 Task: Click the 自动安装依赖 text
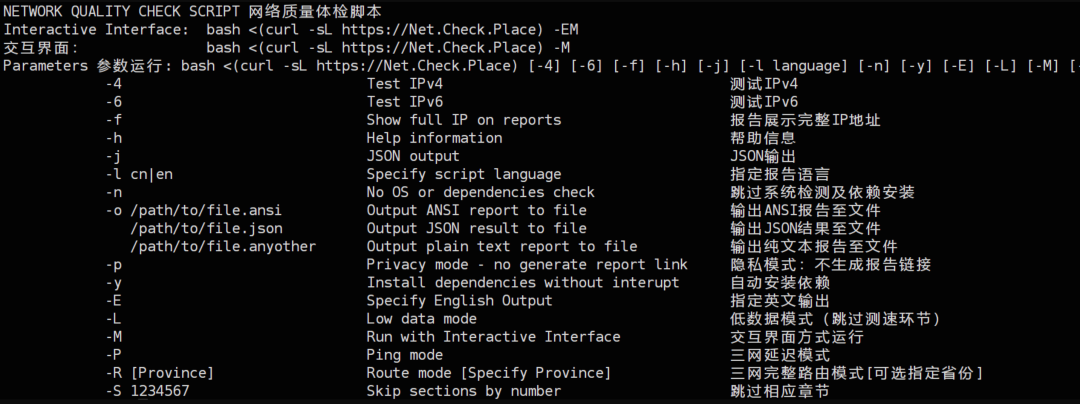(780, 282)
